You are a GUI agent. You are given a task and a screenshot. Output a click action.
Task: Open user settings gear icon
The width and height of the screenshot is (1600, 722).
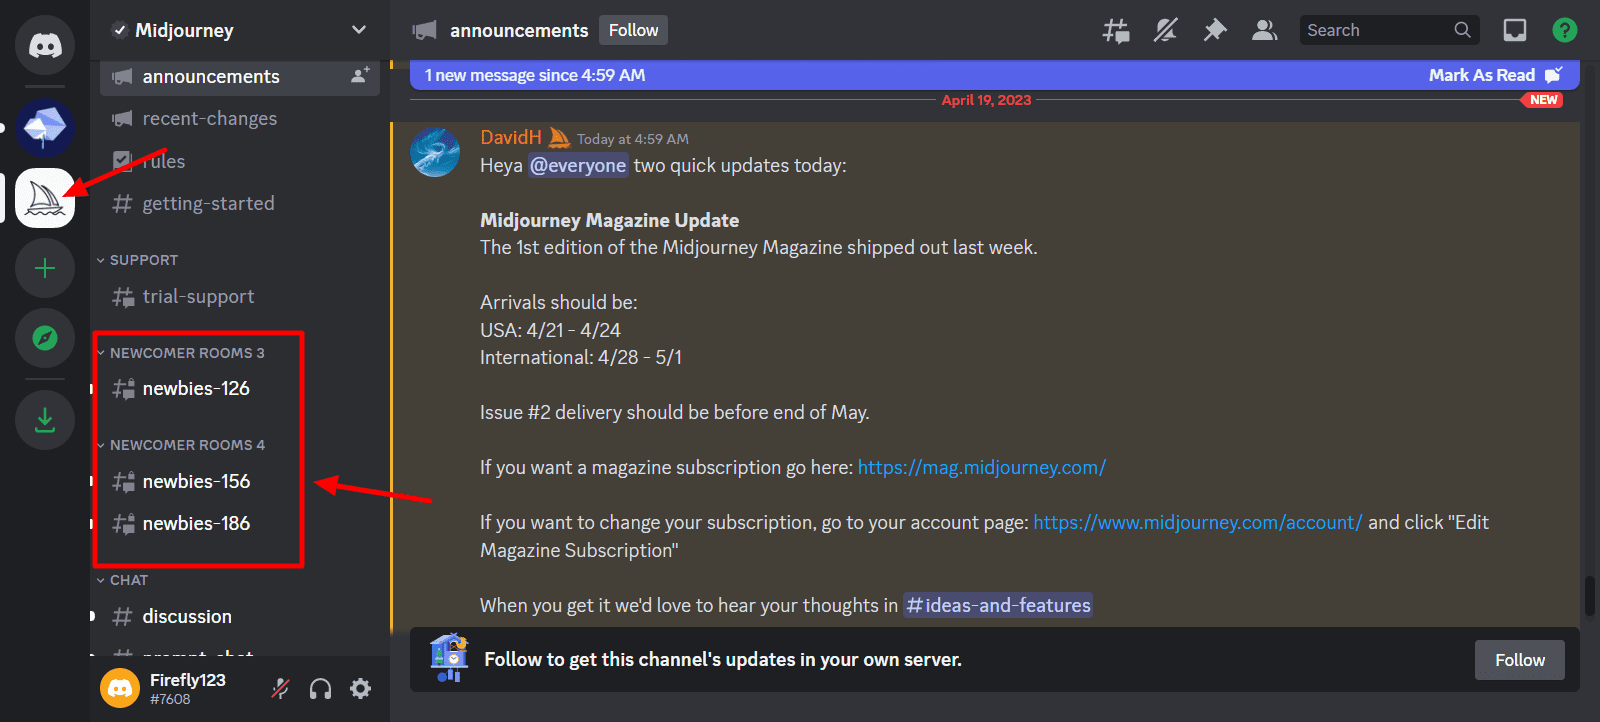pyautogui.click(x=361, y=688)
